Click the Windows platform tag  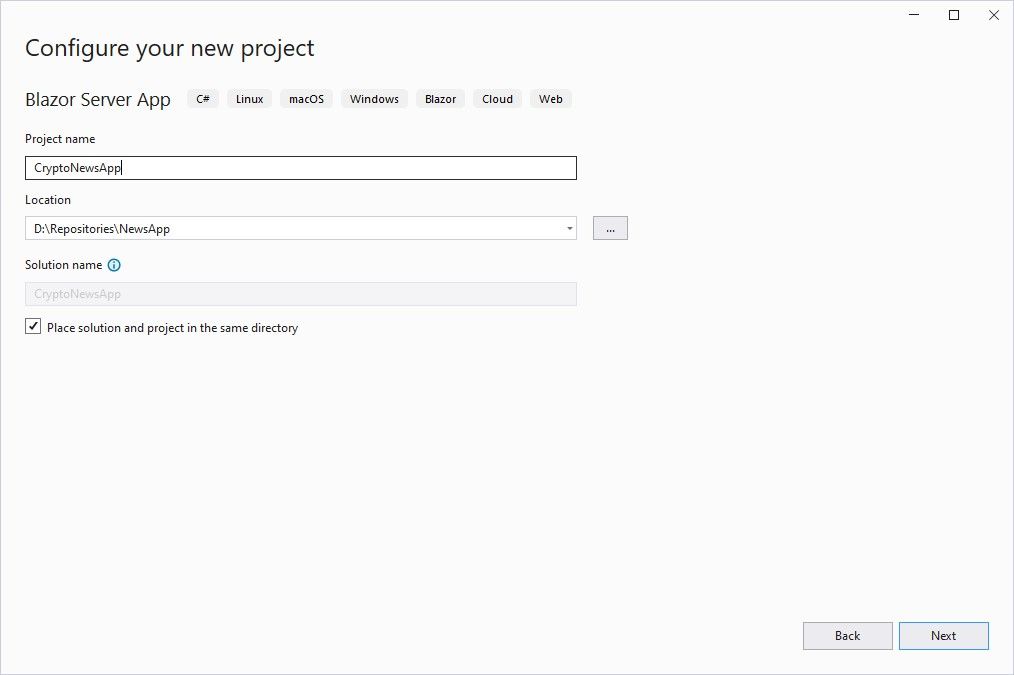click(373, 98)
